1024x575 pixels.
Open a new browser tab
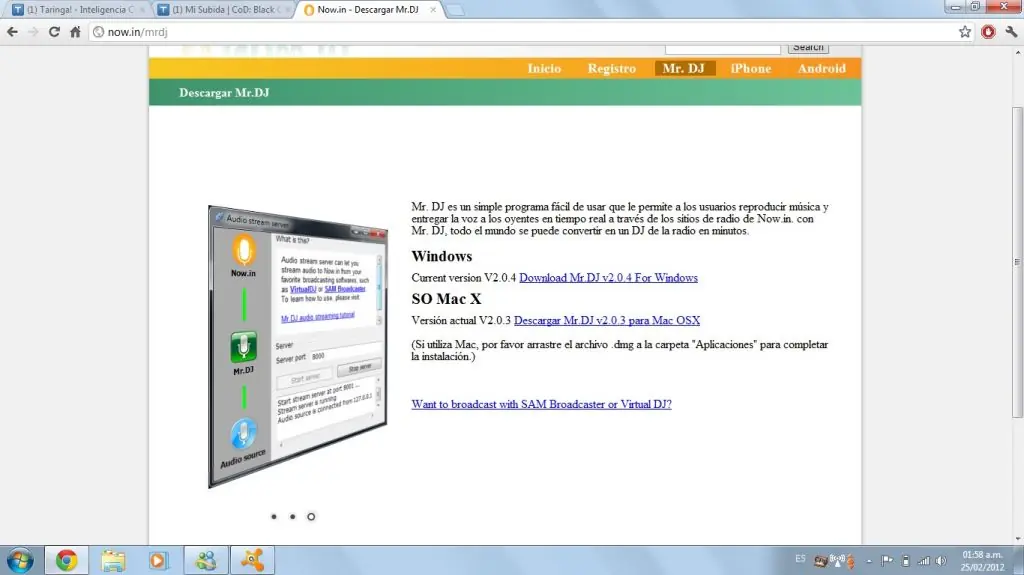(x=455, y=10)
